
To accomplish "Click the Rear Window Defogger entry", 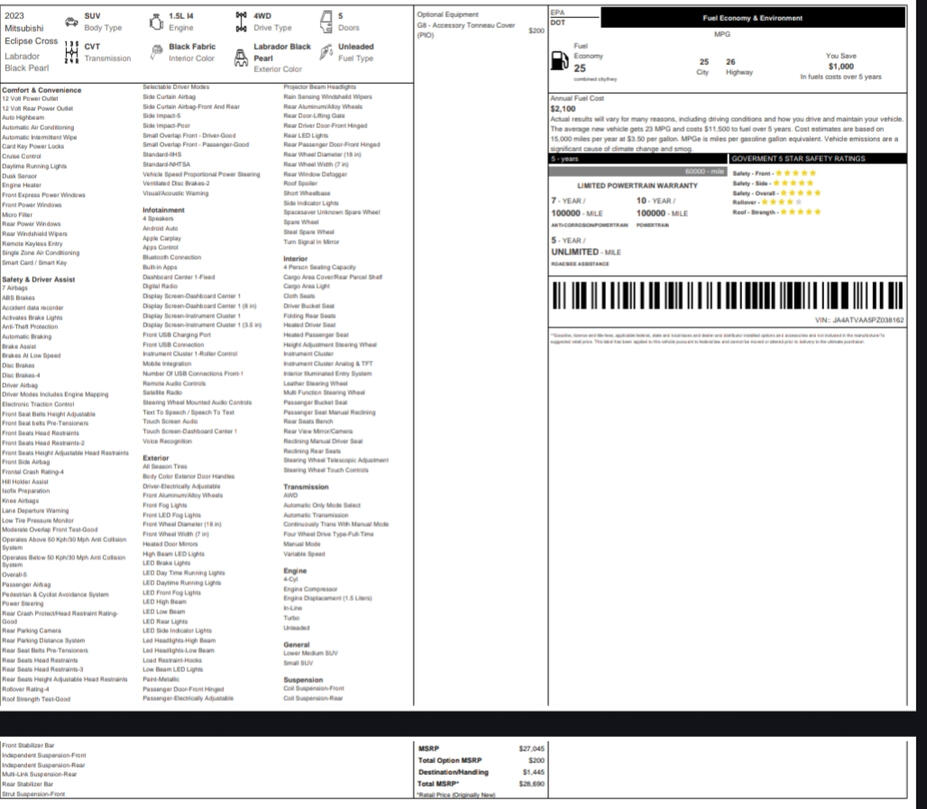I will pyautogui.click(x=315, y=174).
